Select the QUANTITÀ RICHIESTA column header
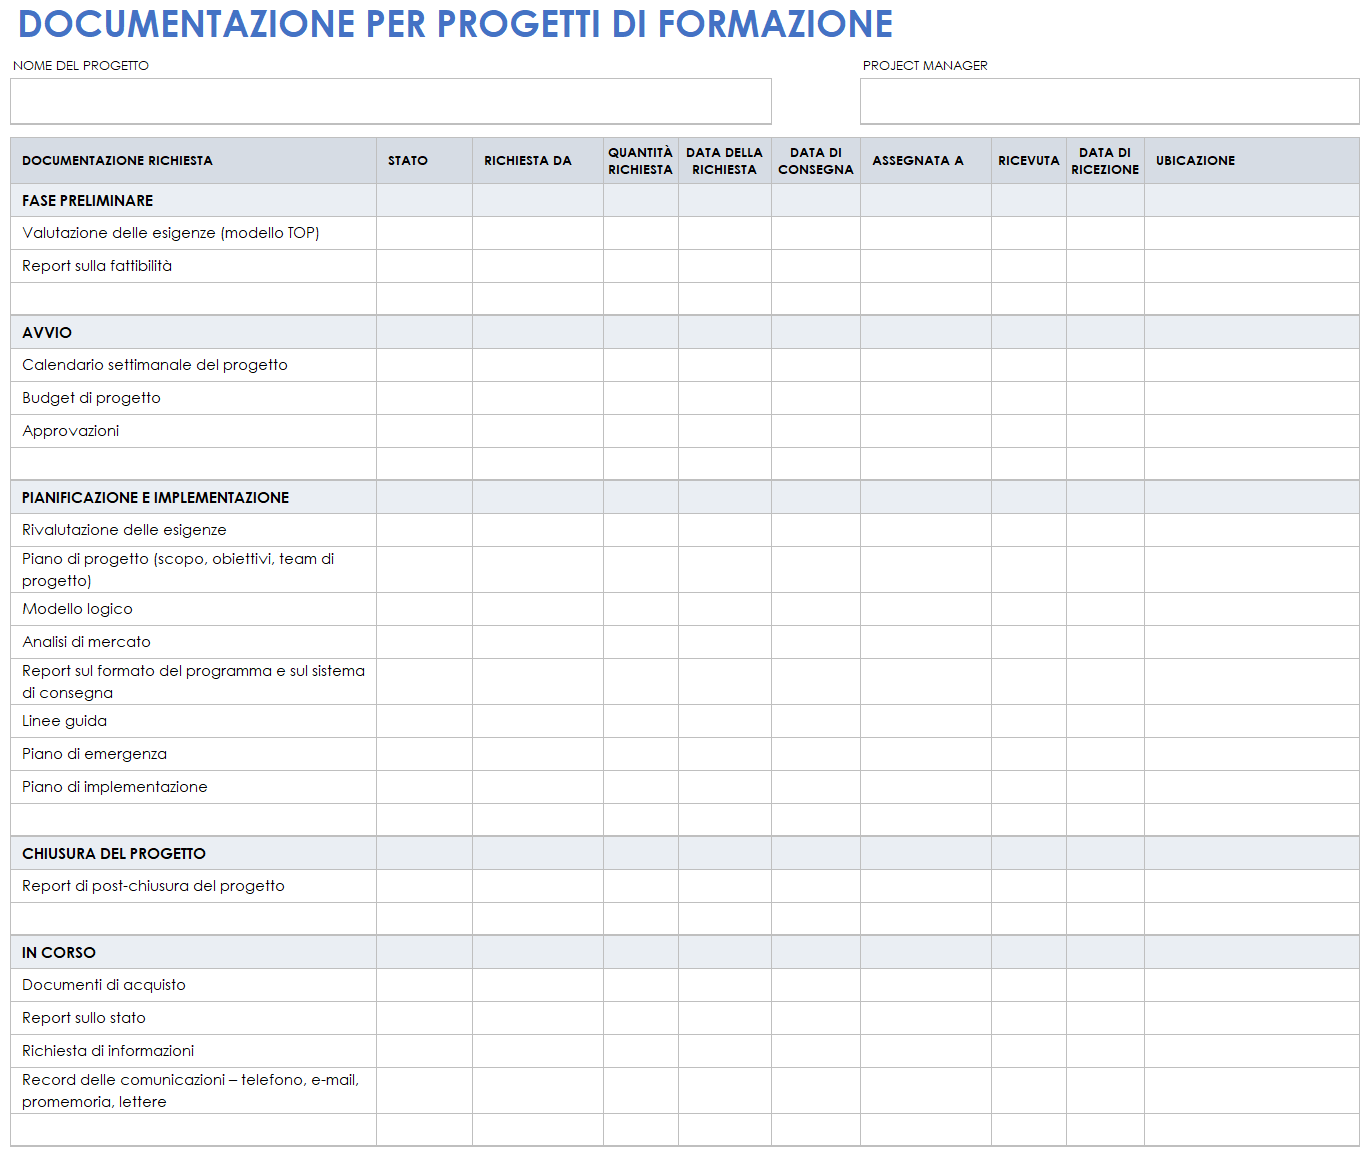 (x=641, y=161)
